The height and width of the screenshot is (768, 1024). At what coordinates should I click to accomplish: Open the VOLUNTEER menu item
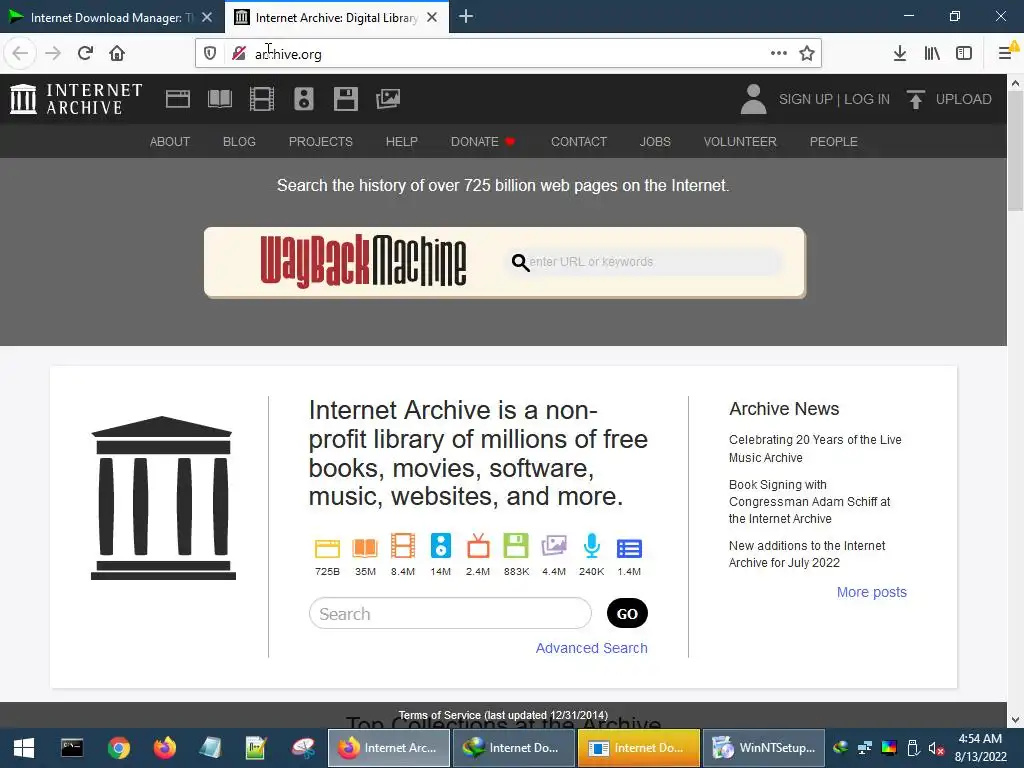pyautogui.click(x=740, y=142)
